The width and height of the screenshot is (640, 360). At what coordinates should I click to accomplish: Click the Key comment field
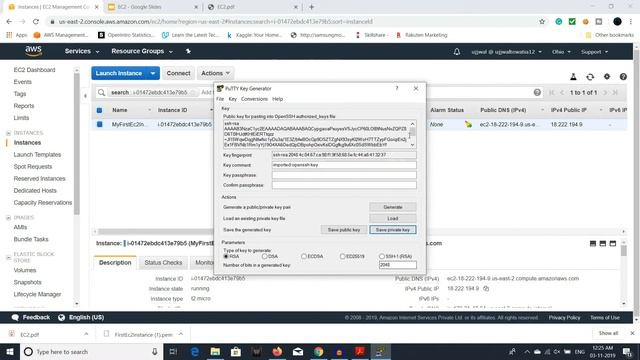(344, 165)
